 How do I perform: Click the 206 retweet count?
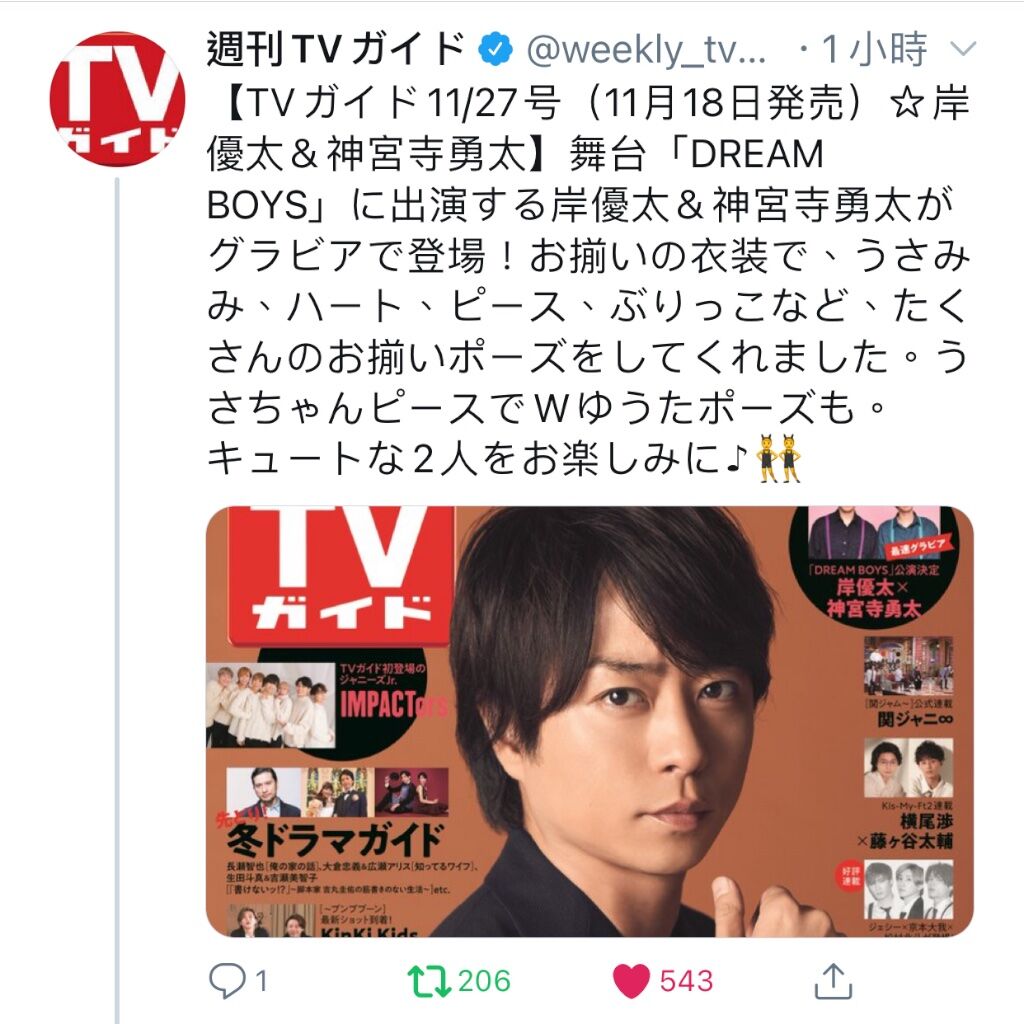[x=484, y=981]
